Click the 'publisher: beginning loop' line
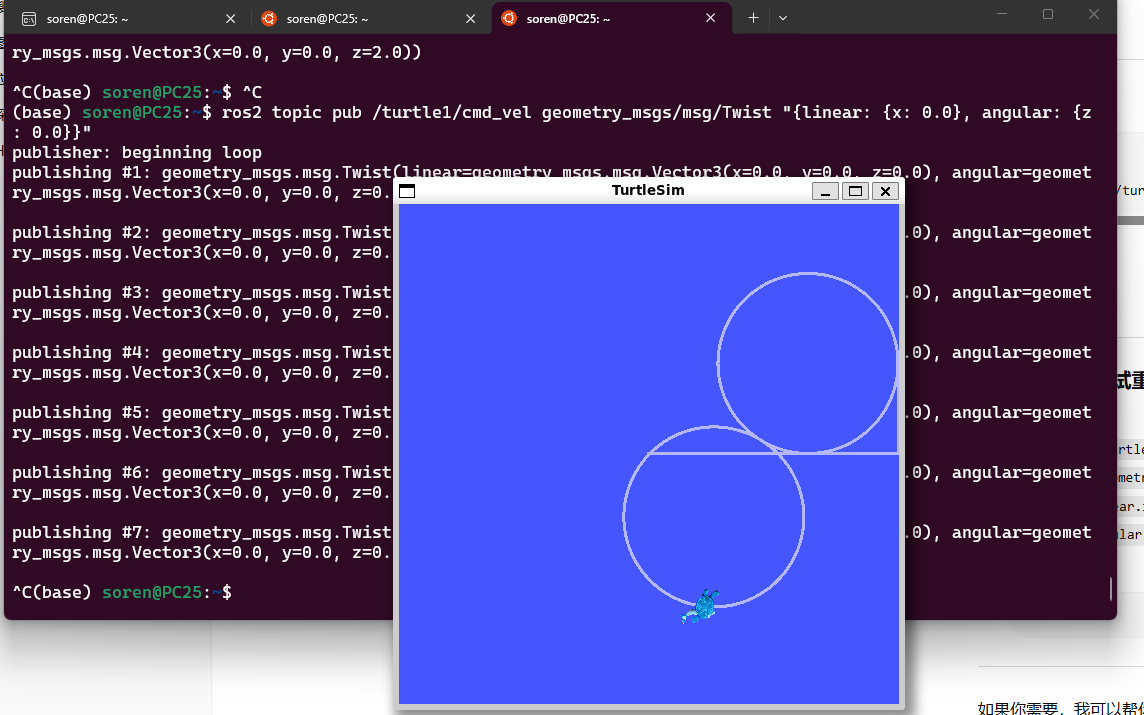 (x=137, y=152)
